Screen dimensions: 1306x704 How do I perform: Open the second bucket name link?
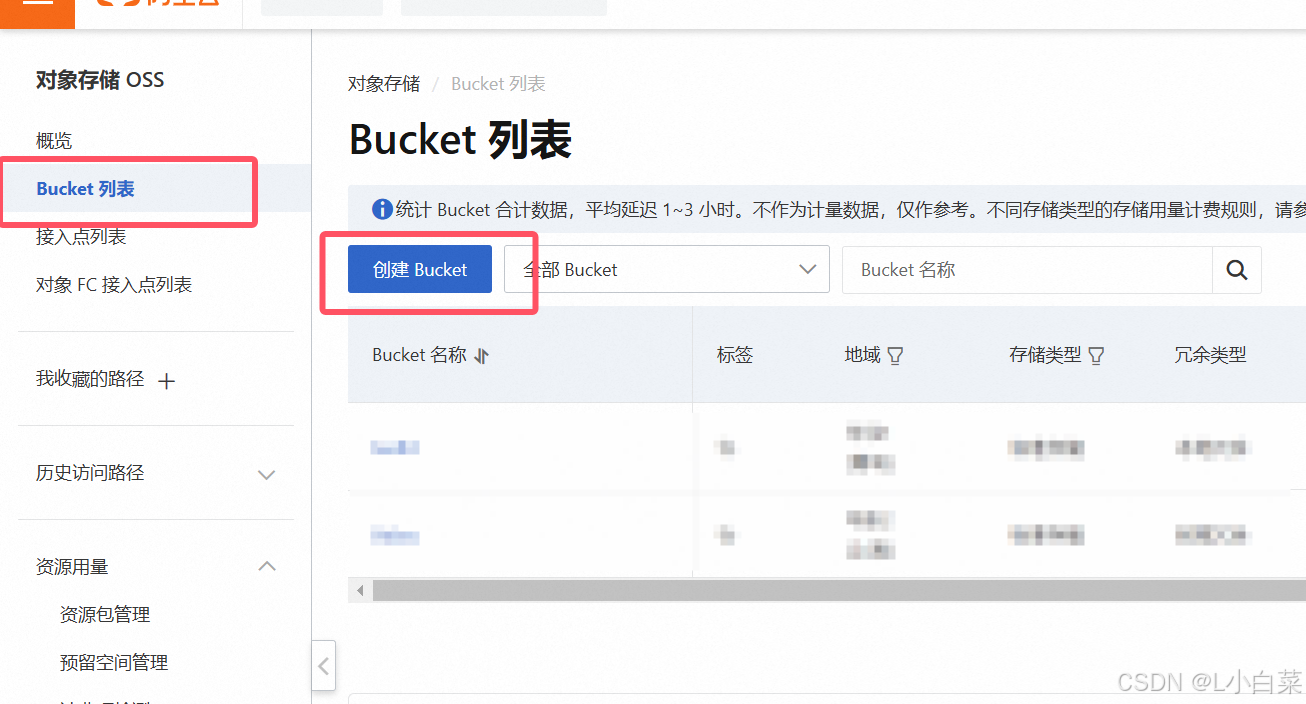(395, 537)
